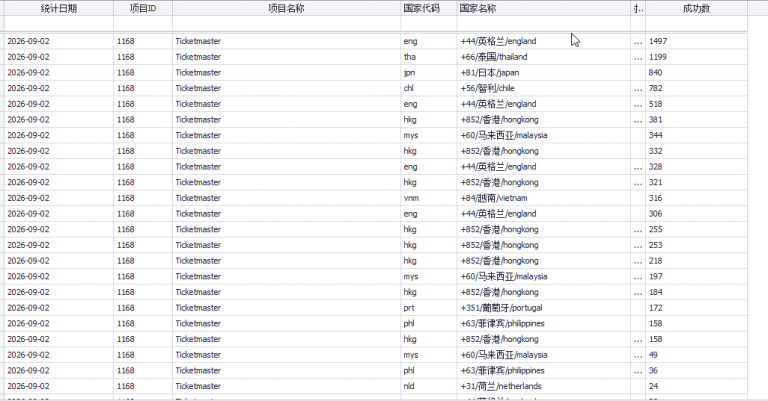
Task: Select the success count 172 cell
Action: click(x=696, y=307)
